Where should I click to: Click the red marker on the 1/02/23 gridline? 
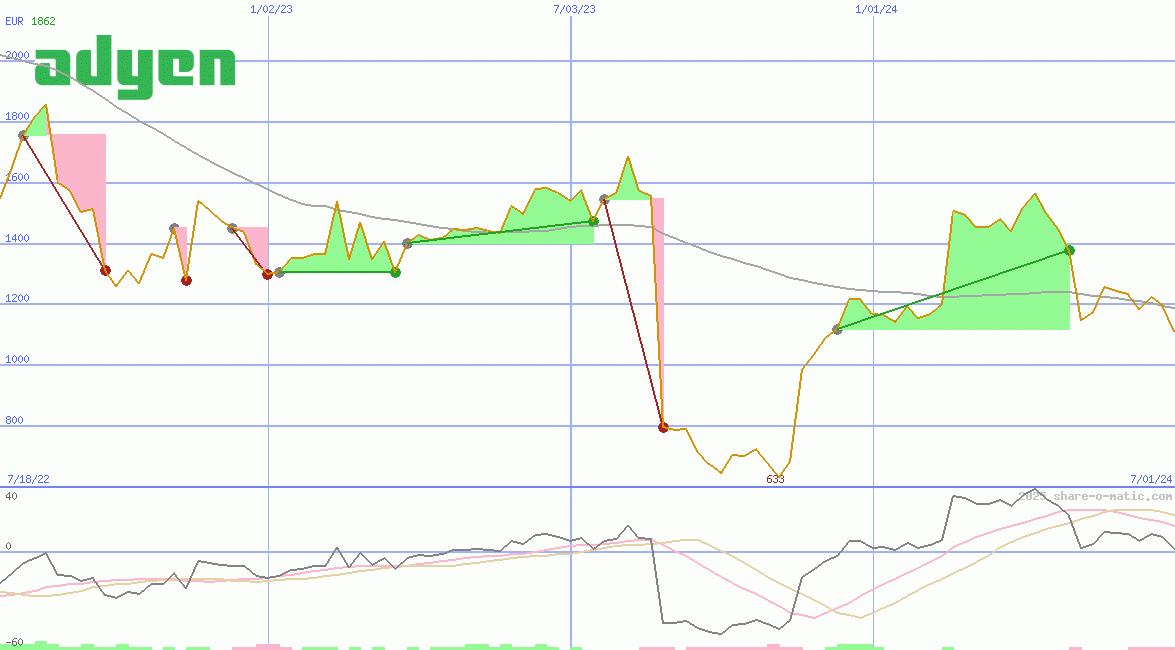[x=268, y=274]
